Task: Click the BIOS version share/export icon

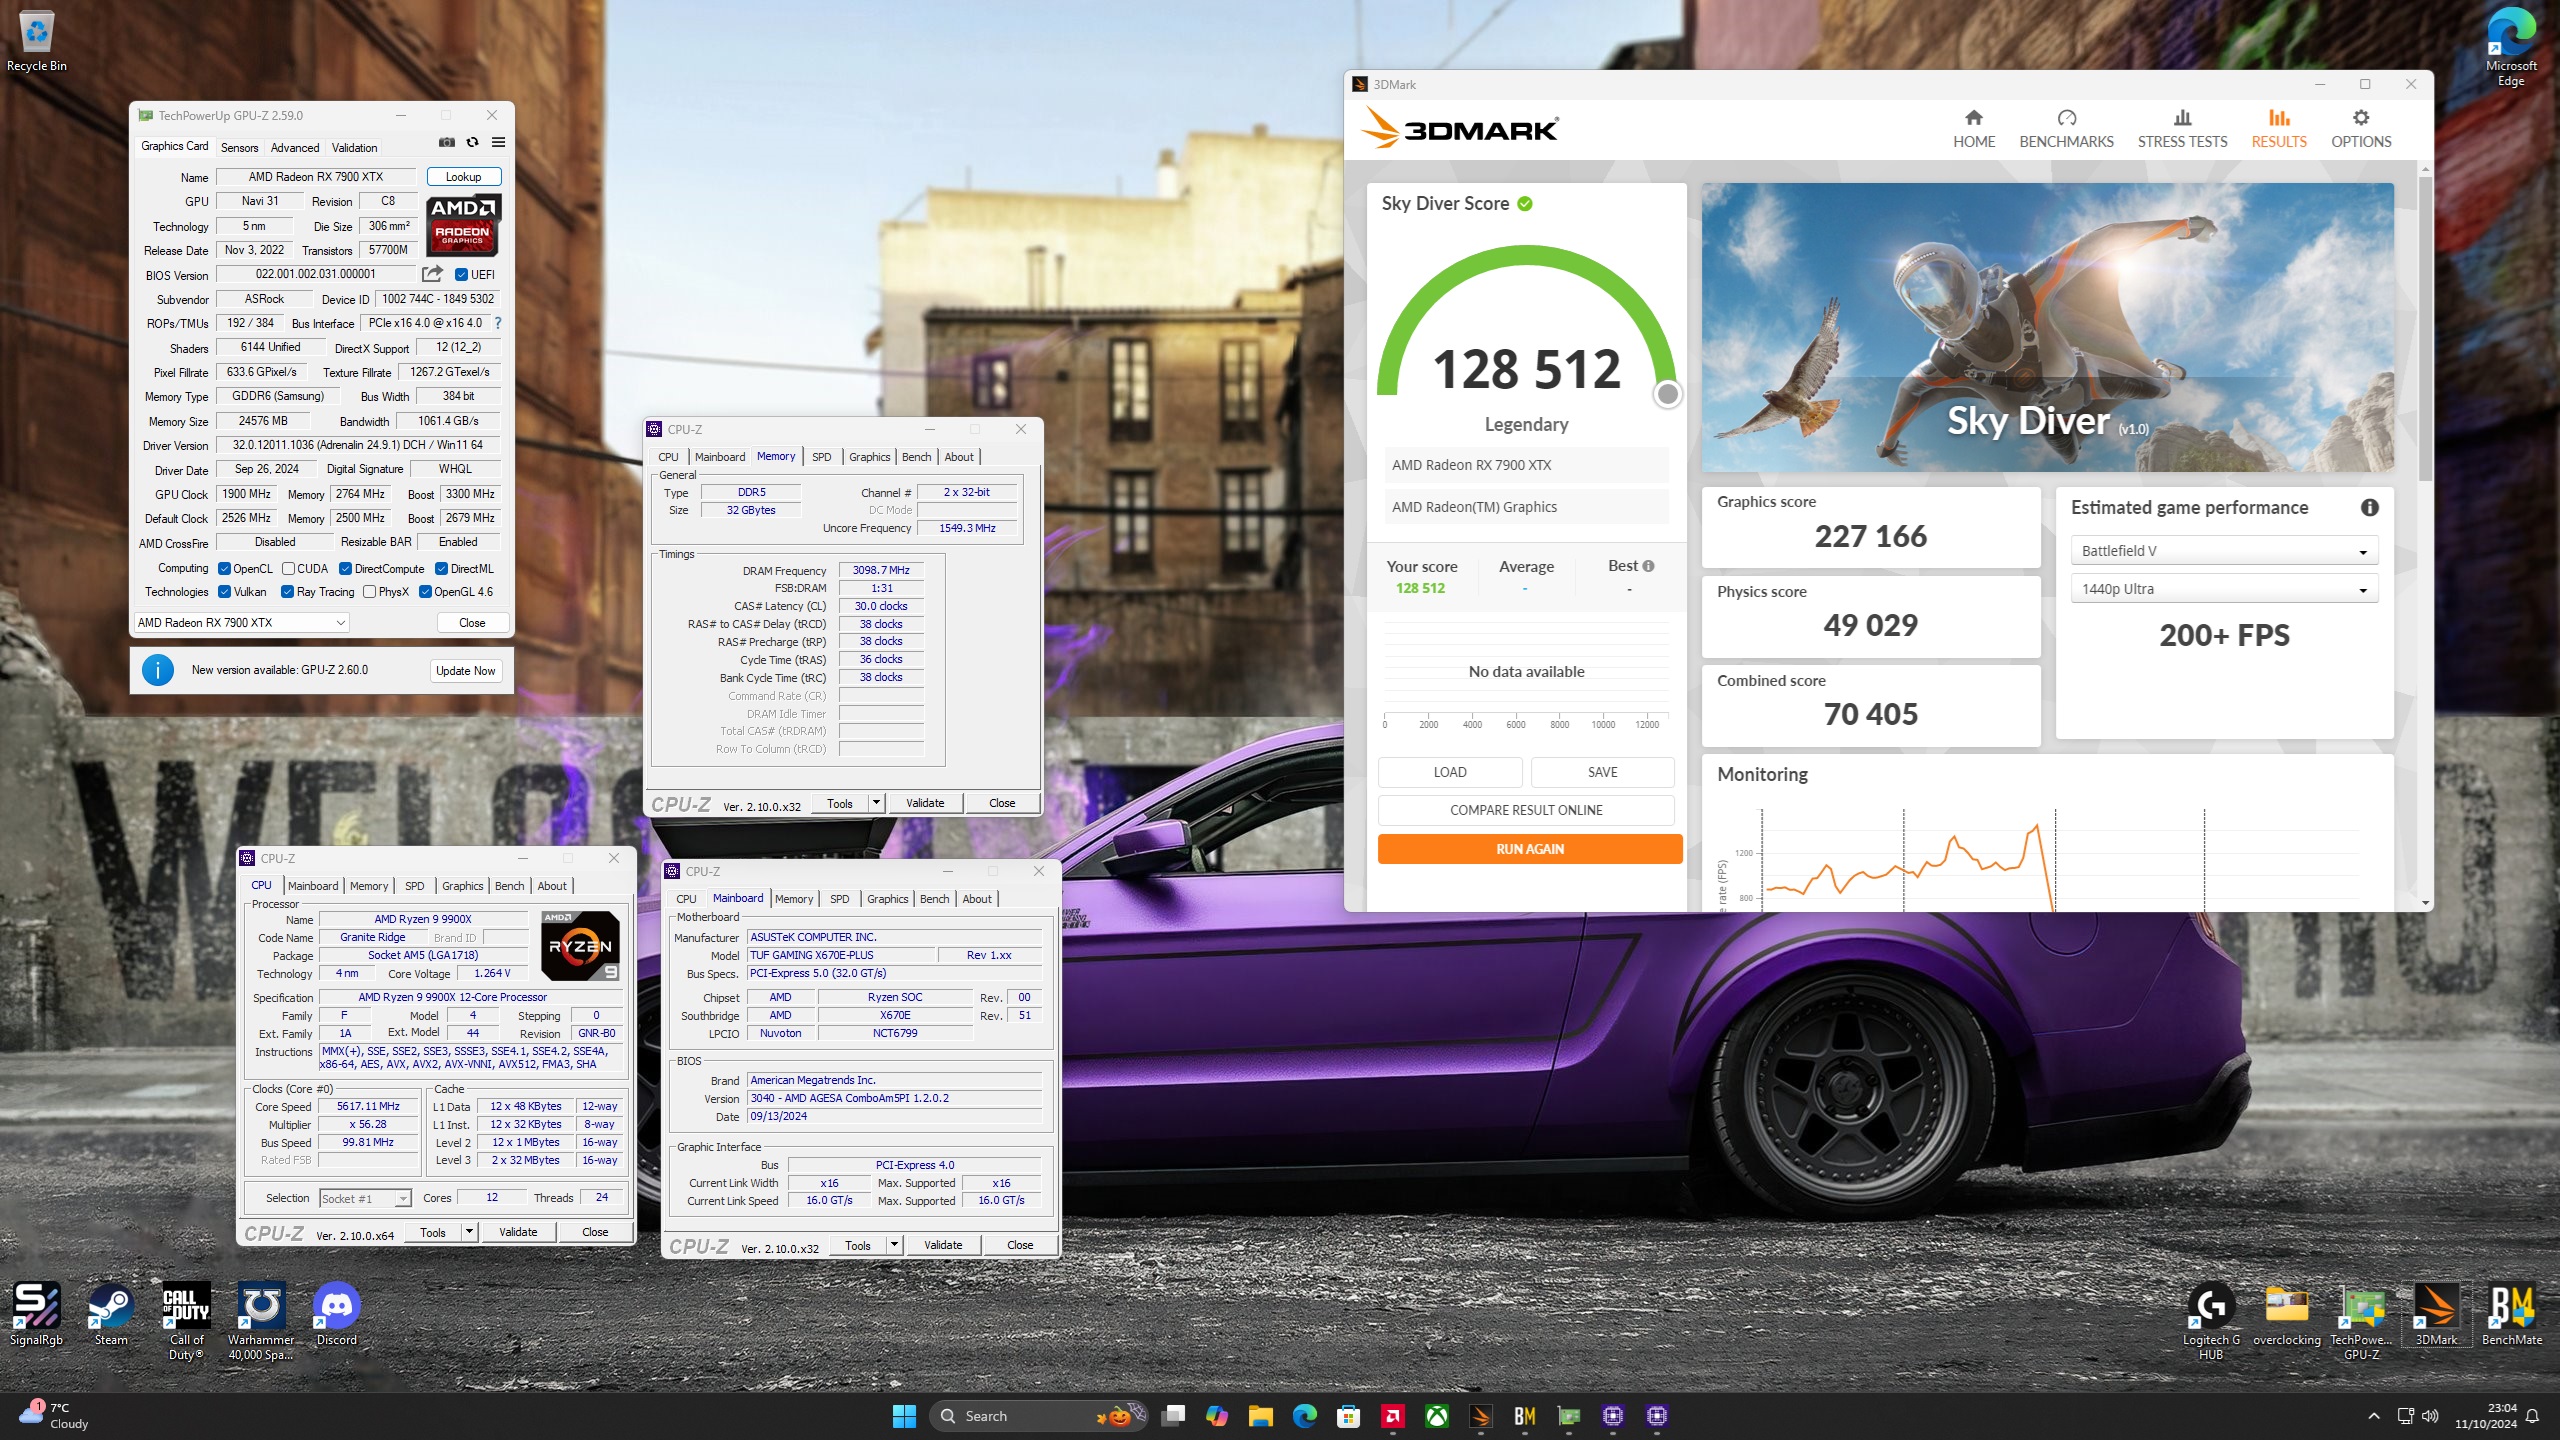Action: (x=432, y=274)
